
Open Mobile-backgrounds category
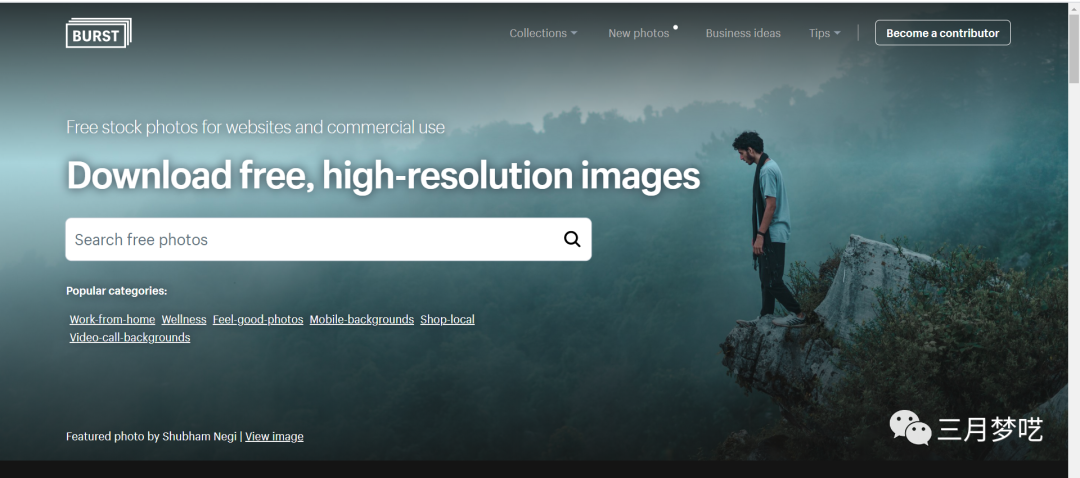[x=362, y=320]
